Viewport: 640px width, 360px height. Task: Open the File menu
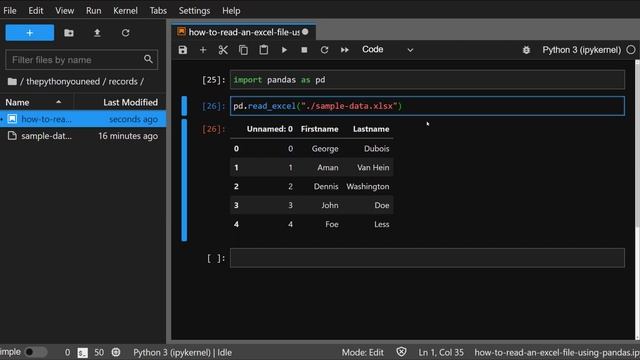(x=10, y=11)
